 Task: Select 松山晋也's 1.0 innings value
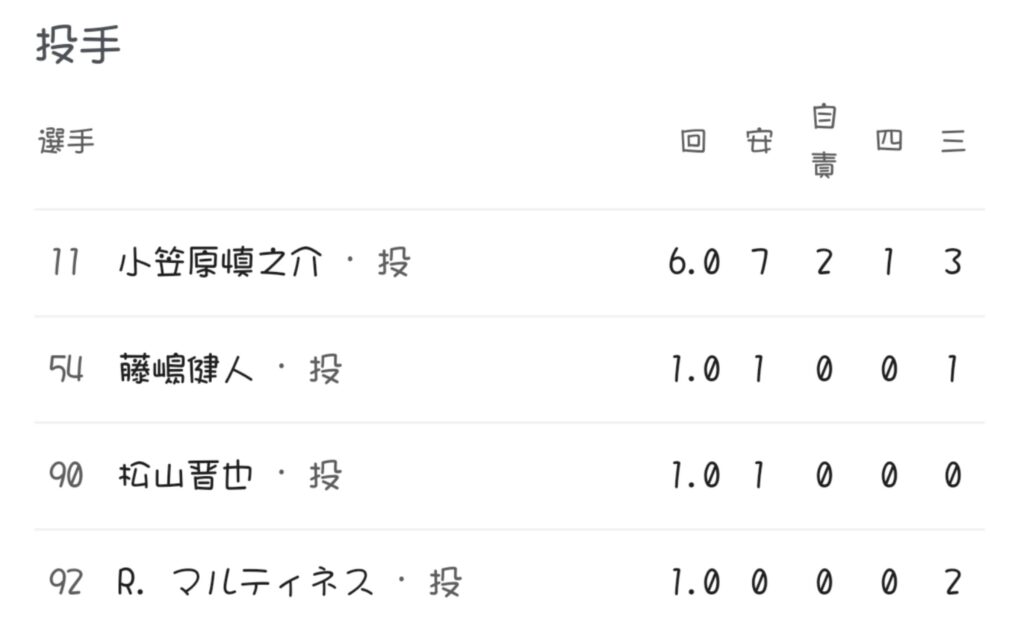coord(694,476)
